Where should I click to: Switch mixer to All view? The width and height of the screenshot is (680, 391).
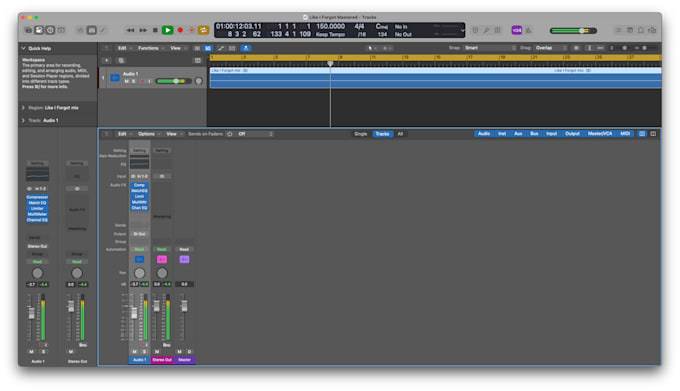tap(400, 134)
